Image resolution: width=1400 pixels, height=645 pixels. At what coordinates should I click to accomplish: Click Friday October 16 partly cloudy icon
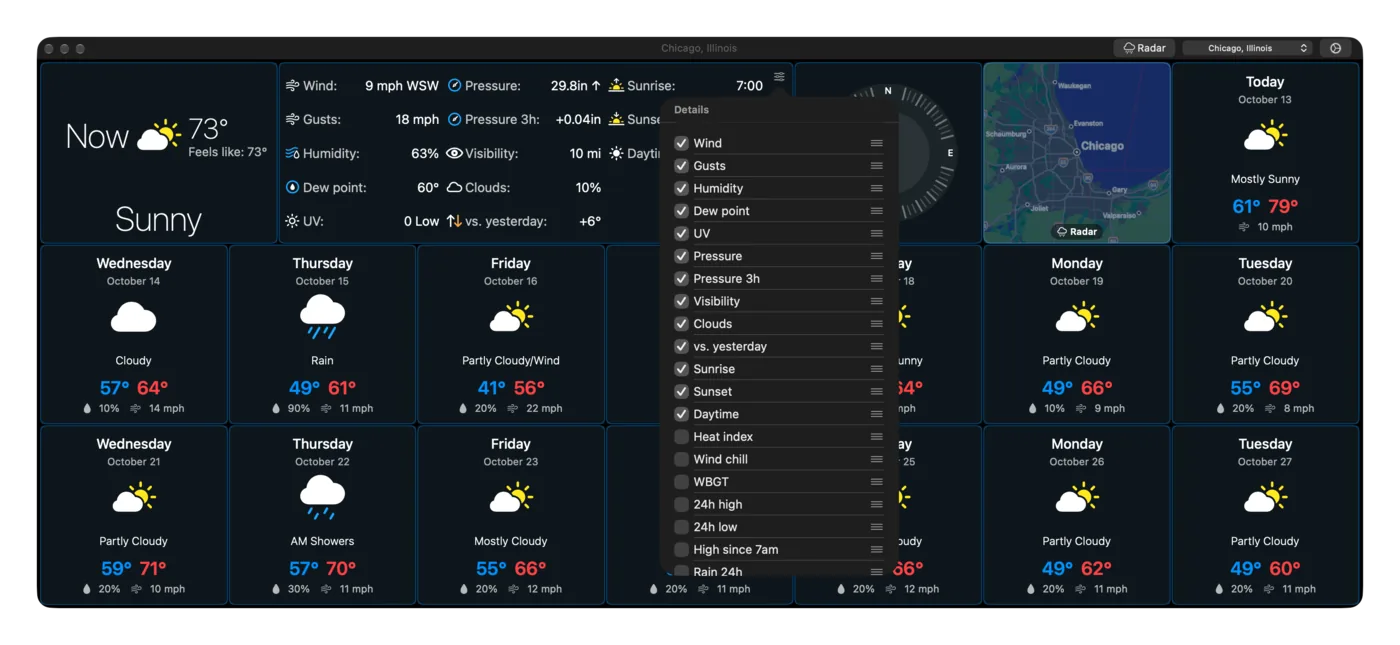511,318
